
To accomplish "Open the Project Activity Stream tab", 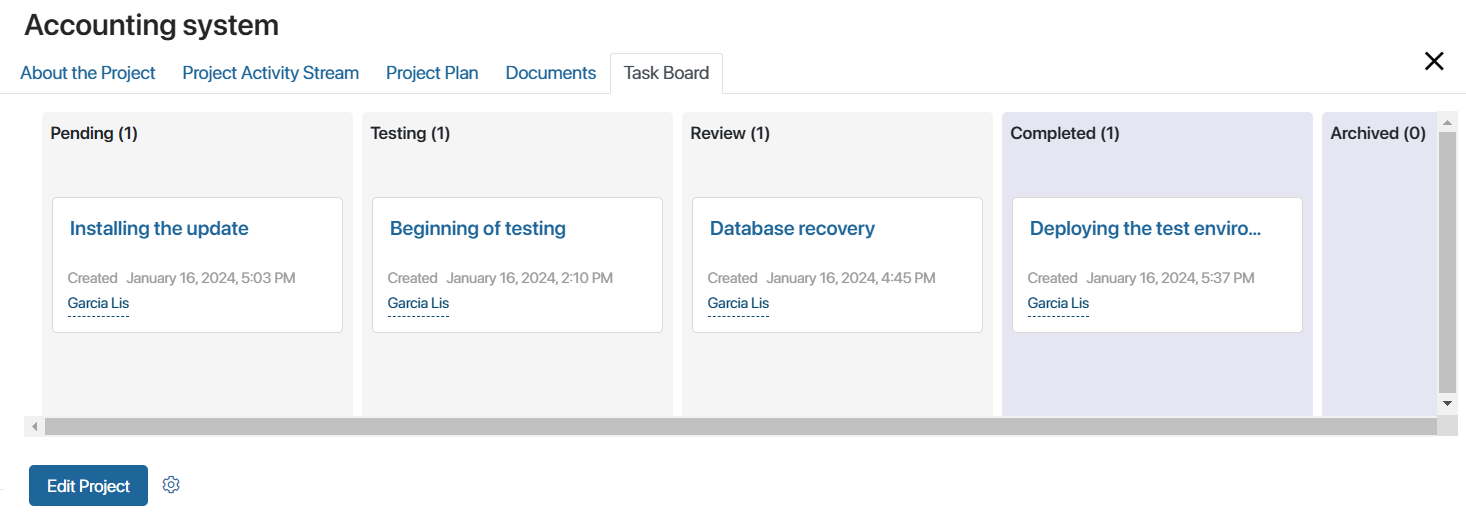I will pyautogui.click(x=270, y=73).
